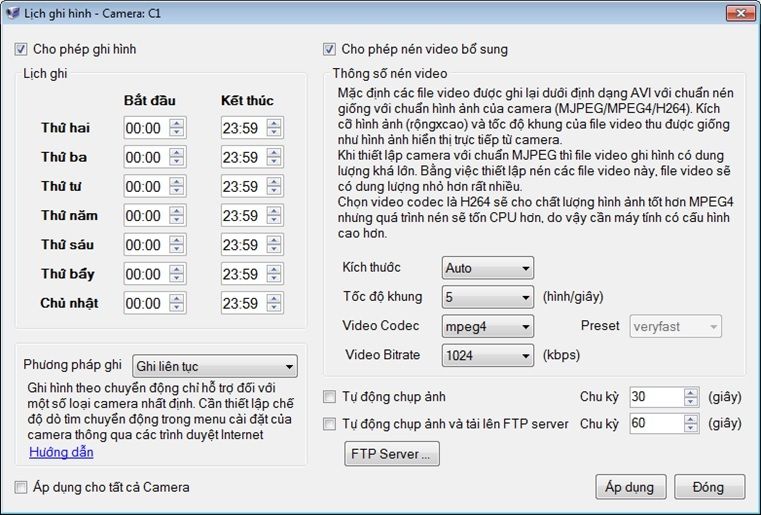The width and height of the screenshot is (761, 515).
Task: Decrease the 60 giây Chu kỳ value
Action: (690, 428)
